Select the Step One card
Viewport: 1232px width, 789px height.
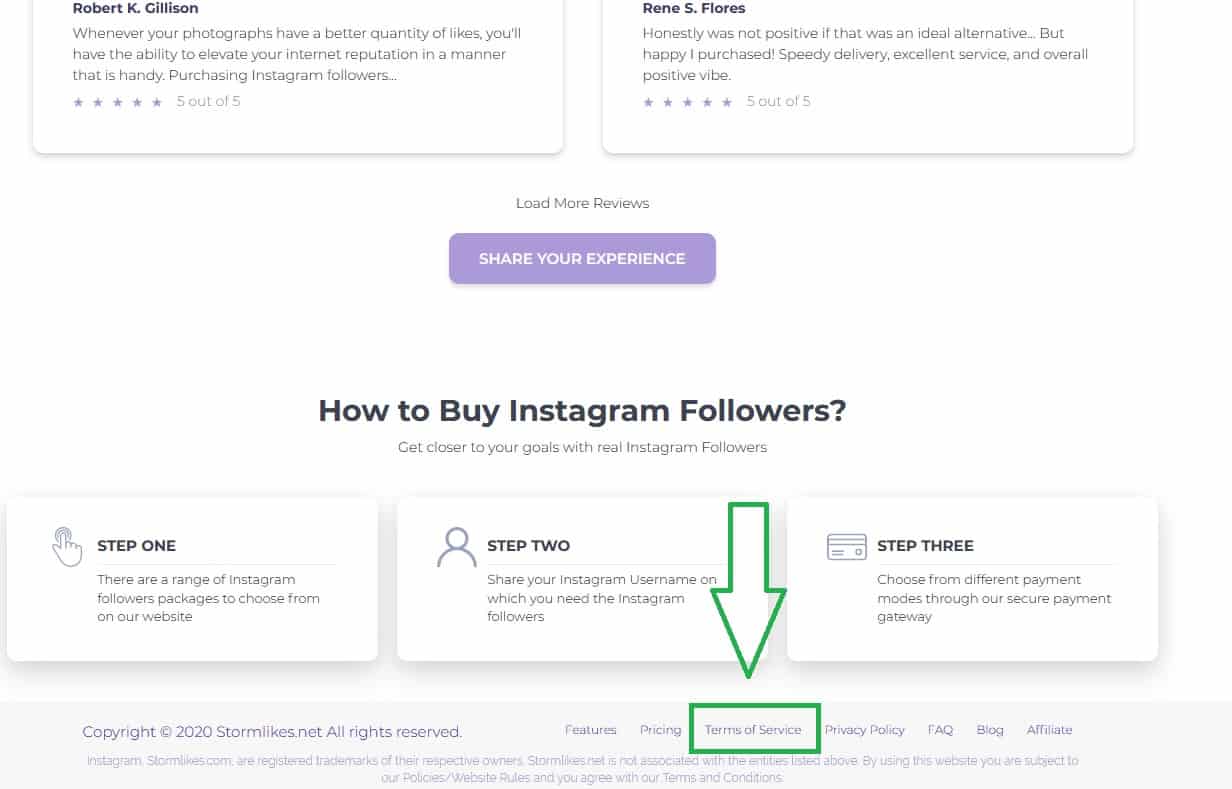192,579
